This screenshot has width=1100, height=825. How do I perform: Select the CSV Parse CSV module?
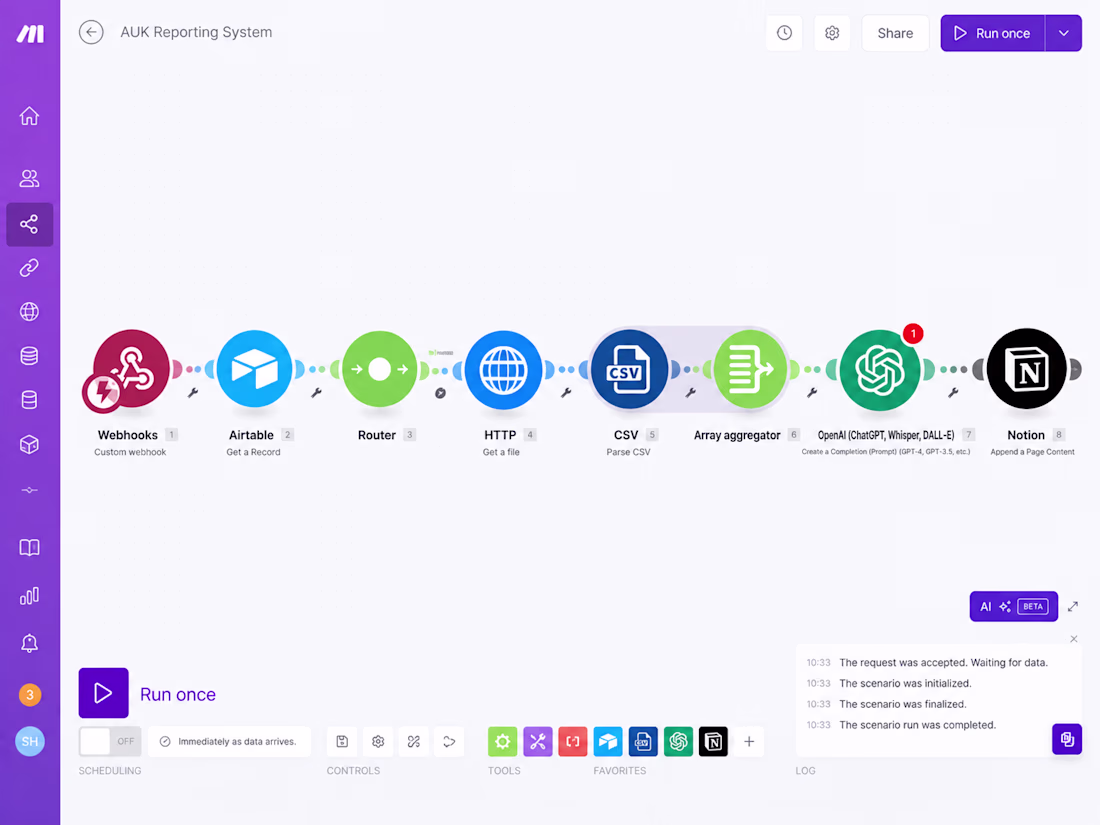pos(629,369)
